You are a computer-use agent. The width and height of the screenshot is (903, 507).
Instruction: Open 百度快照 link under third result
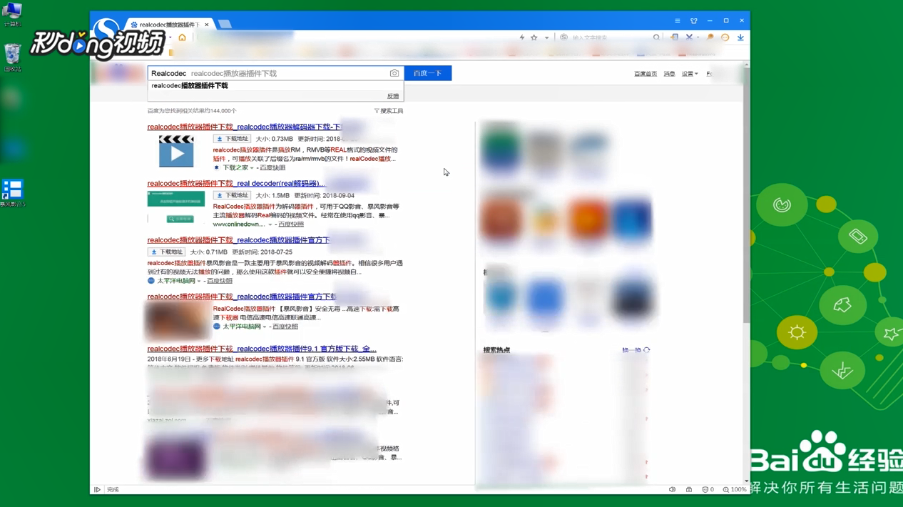click(219, 281)
